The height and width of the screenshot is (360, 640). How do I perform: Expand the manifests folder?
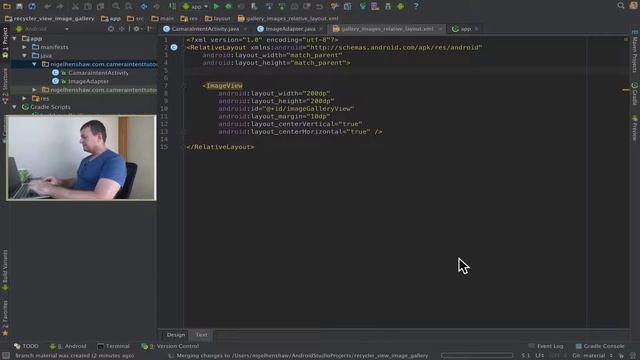24,47
